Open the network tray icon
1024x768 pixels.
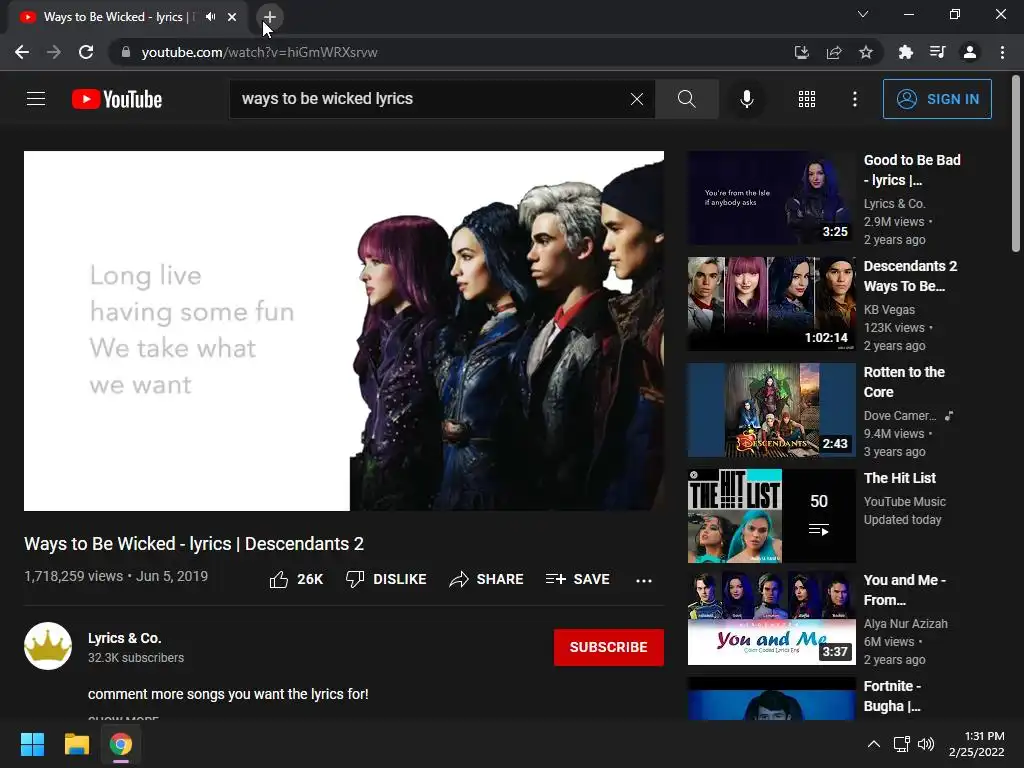click(902, 744)
